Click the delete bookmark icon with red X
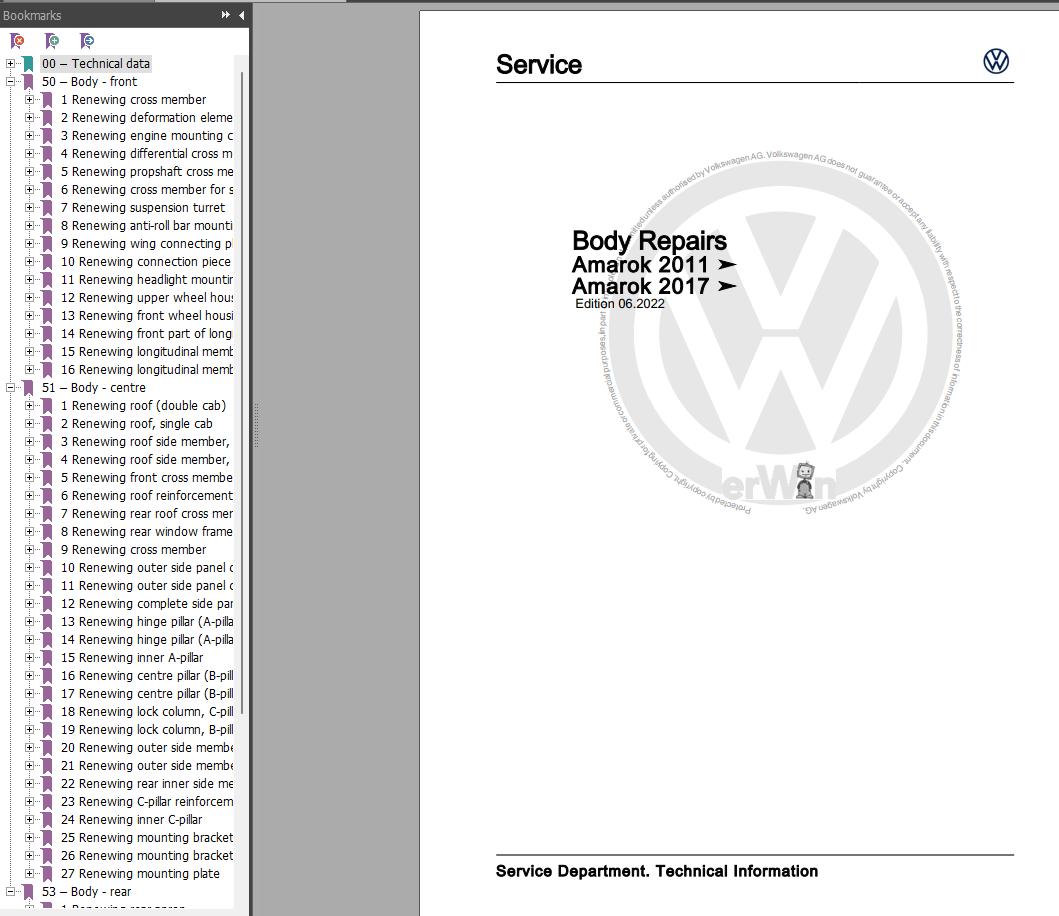The height and width of the screenshot is (916, 1059). [18, 41]
